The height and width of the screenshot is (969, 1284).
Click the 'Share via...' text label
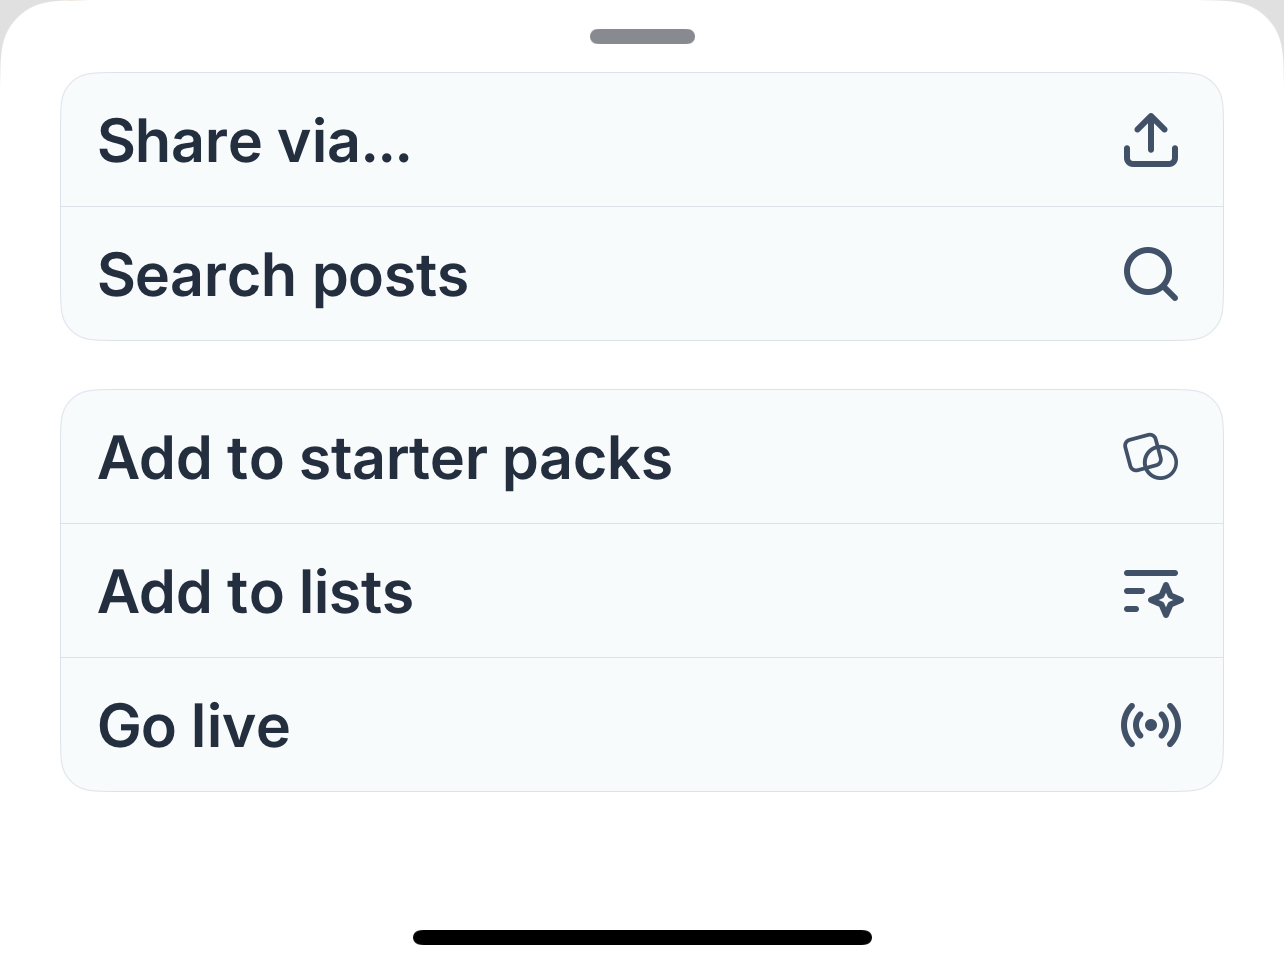(x=254, y=140)
